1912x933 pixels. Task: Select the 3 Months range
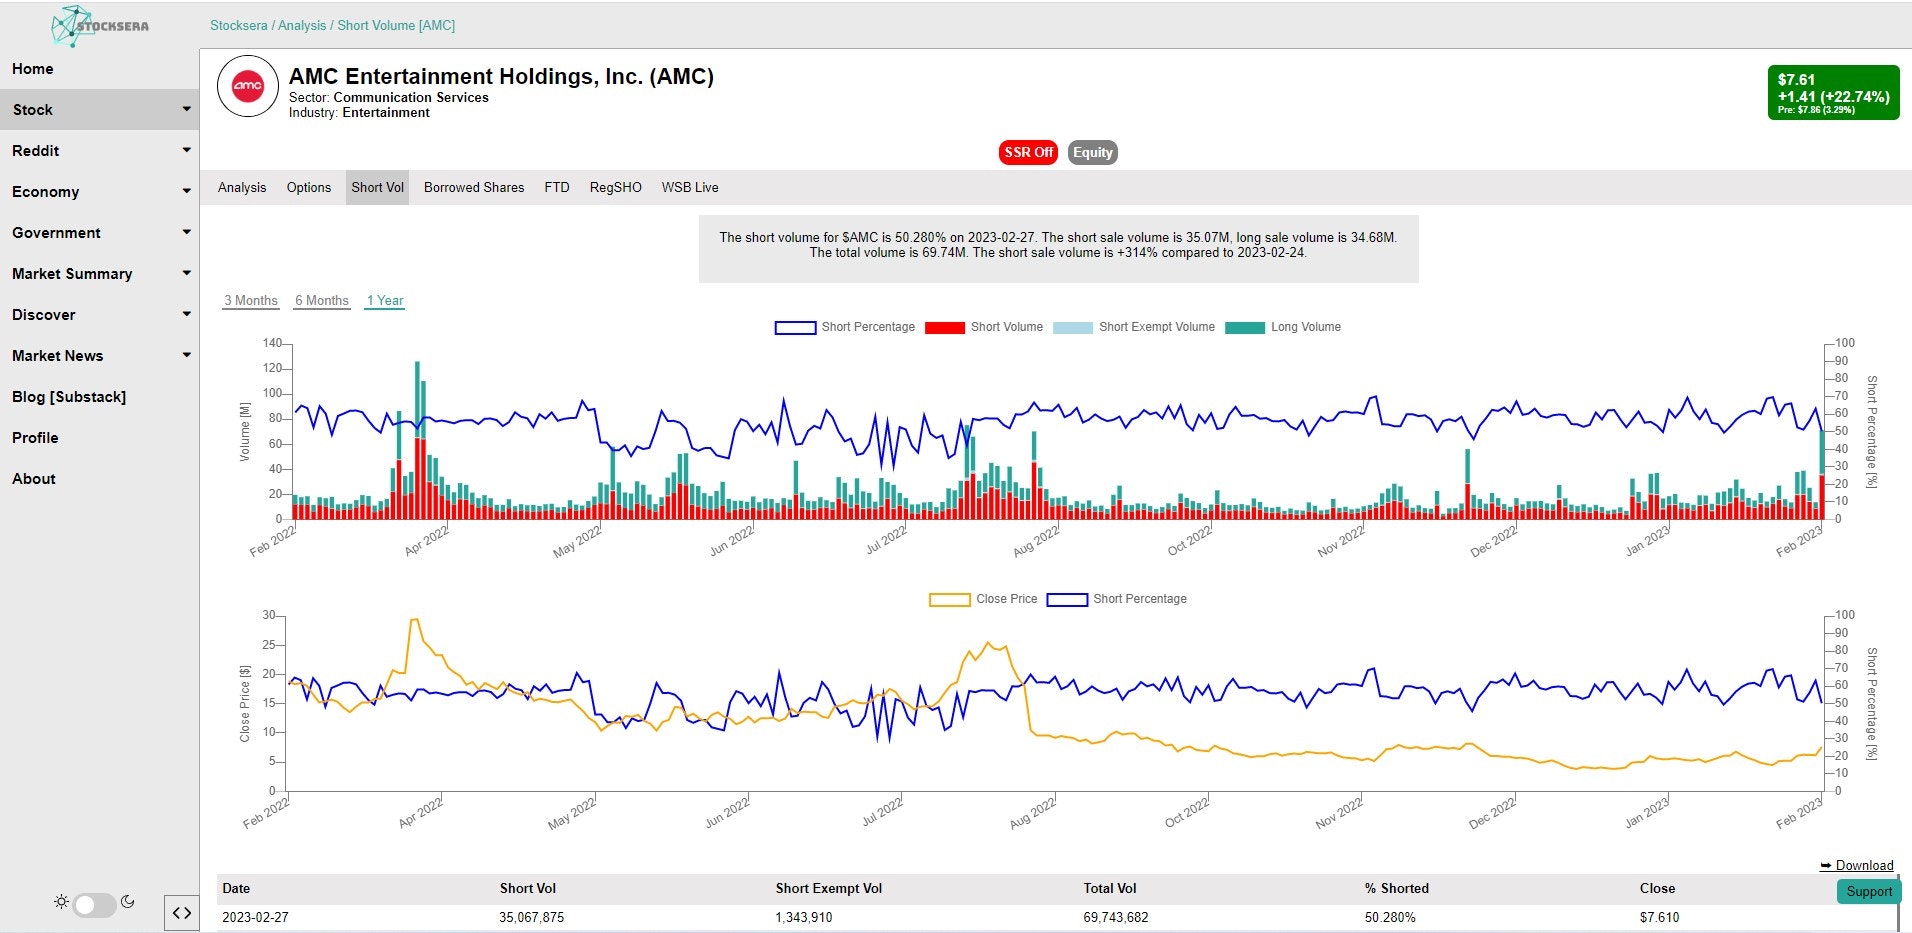click(250, 301)
